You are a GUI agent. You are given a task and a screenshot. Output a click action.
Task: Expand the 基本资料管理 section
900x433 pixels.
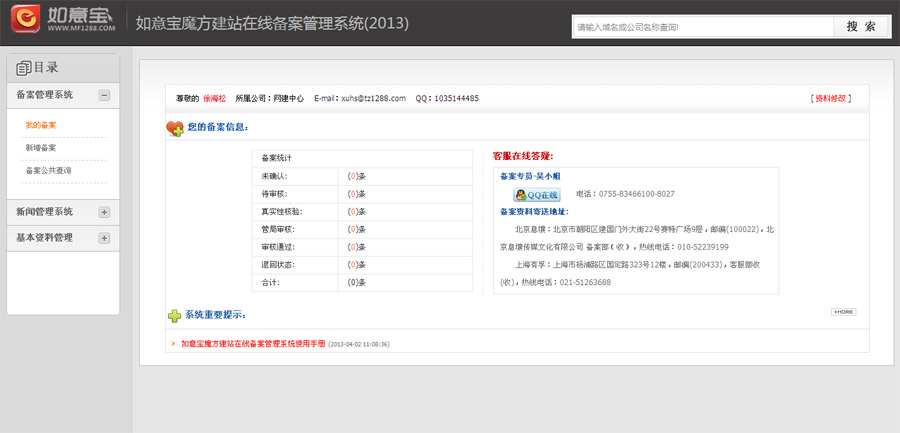(x=104, y=238)
